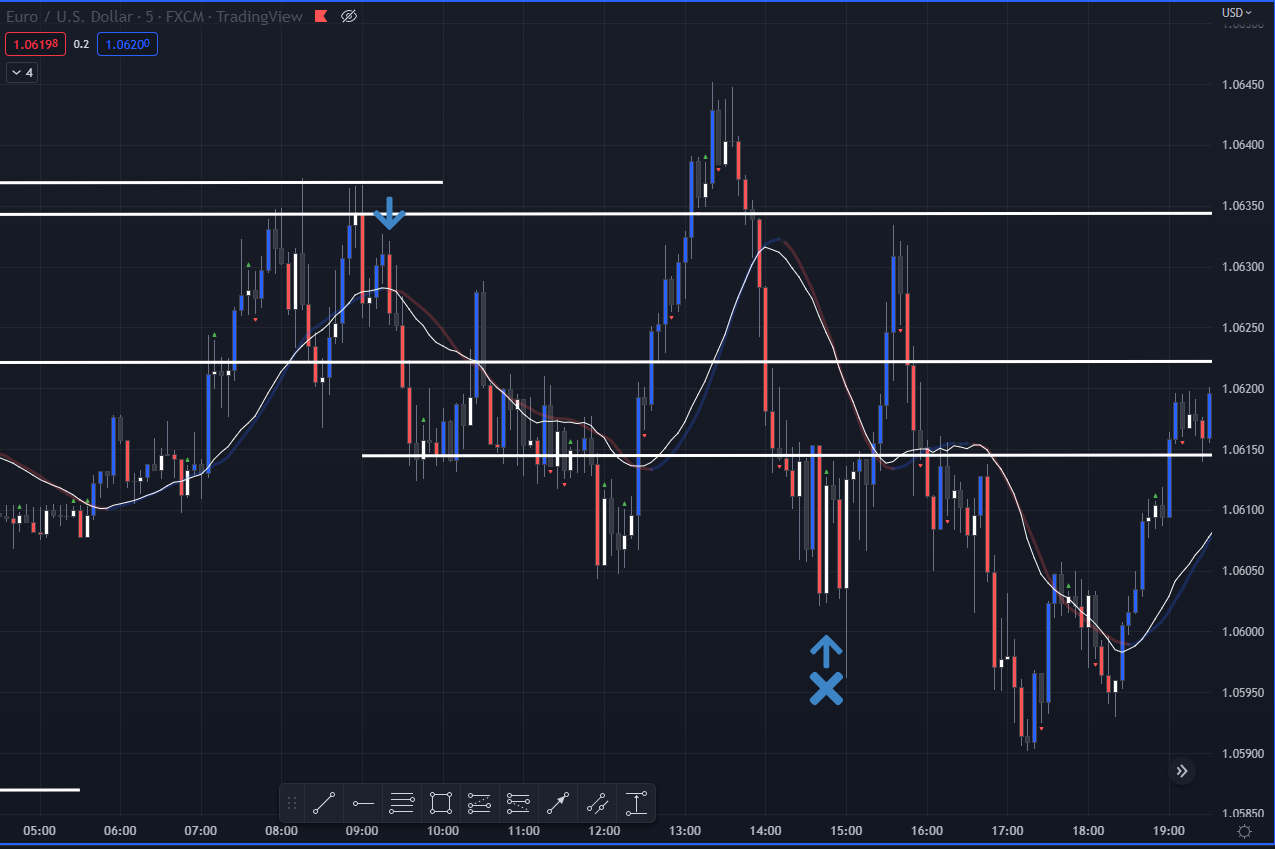
Task: Select the Arrow drawing tool
Action: pos(558,802)
